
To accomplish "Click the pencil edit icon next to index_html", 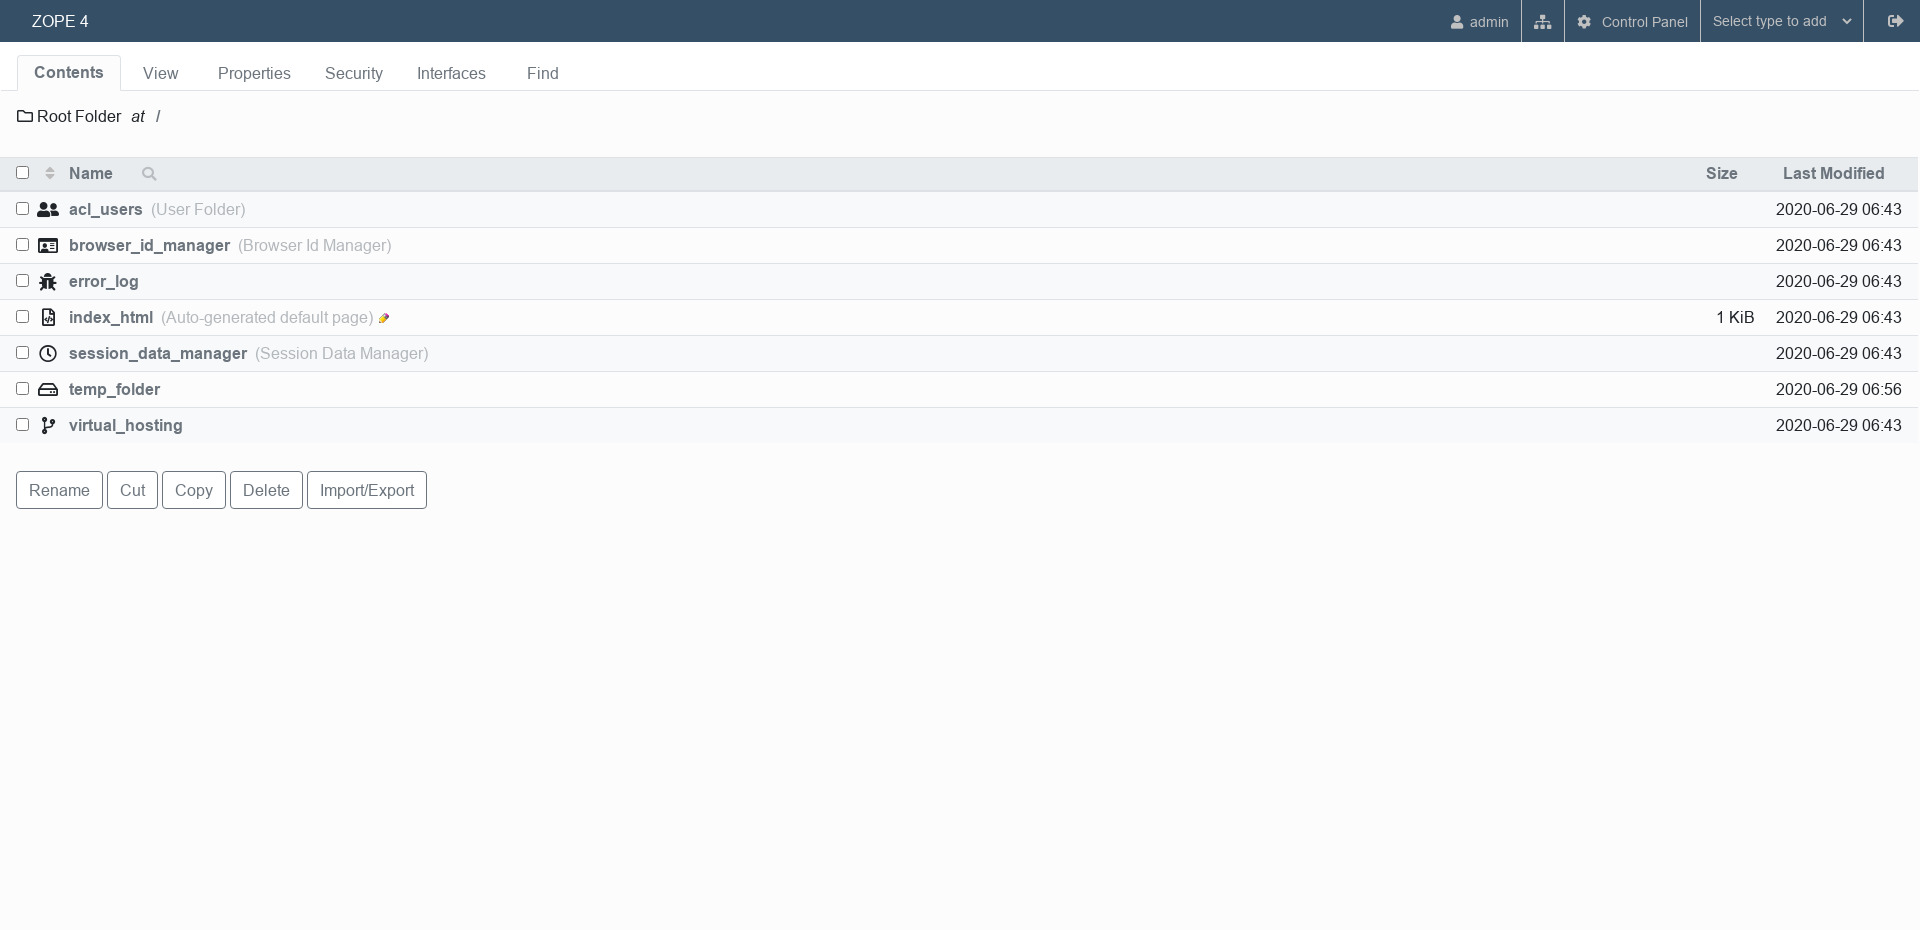I will 384,318.
